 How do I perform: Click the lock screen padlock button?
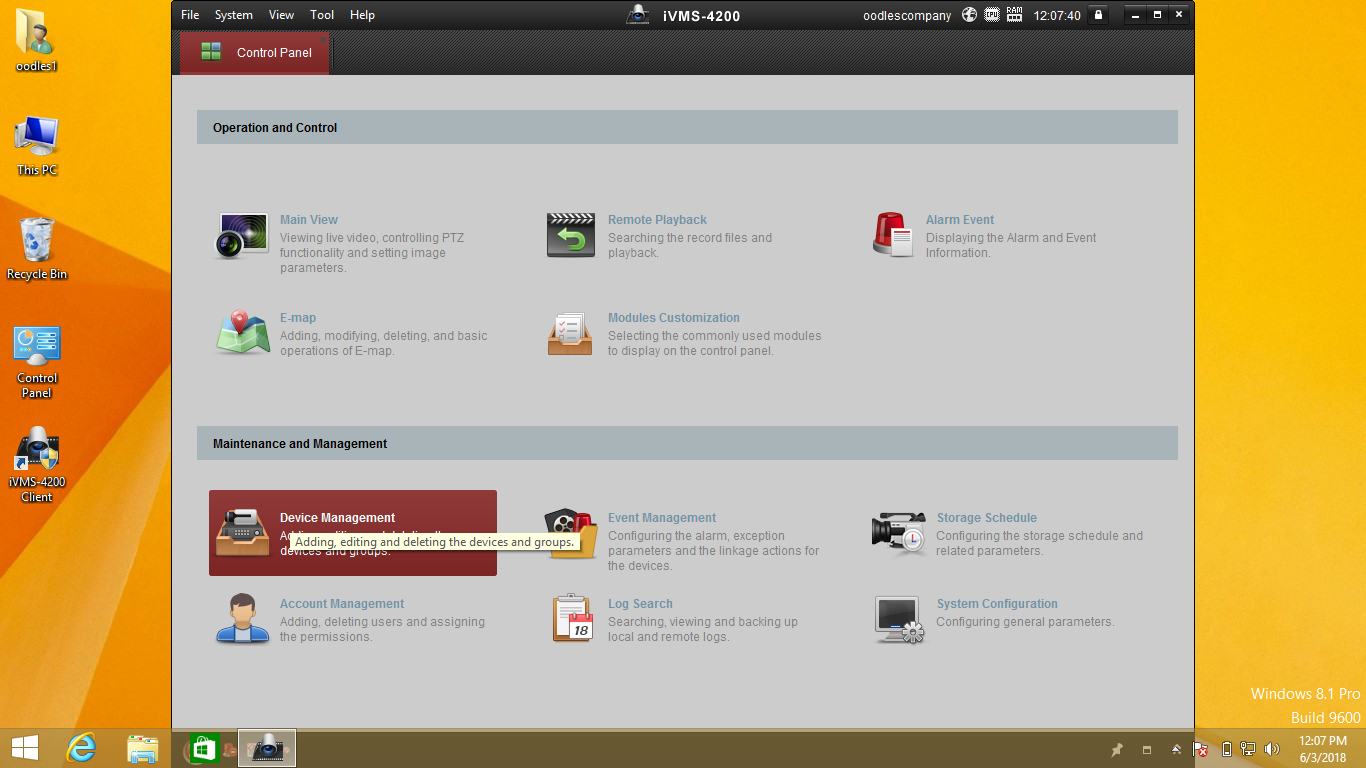click(1098, 15)
